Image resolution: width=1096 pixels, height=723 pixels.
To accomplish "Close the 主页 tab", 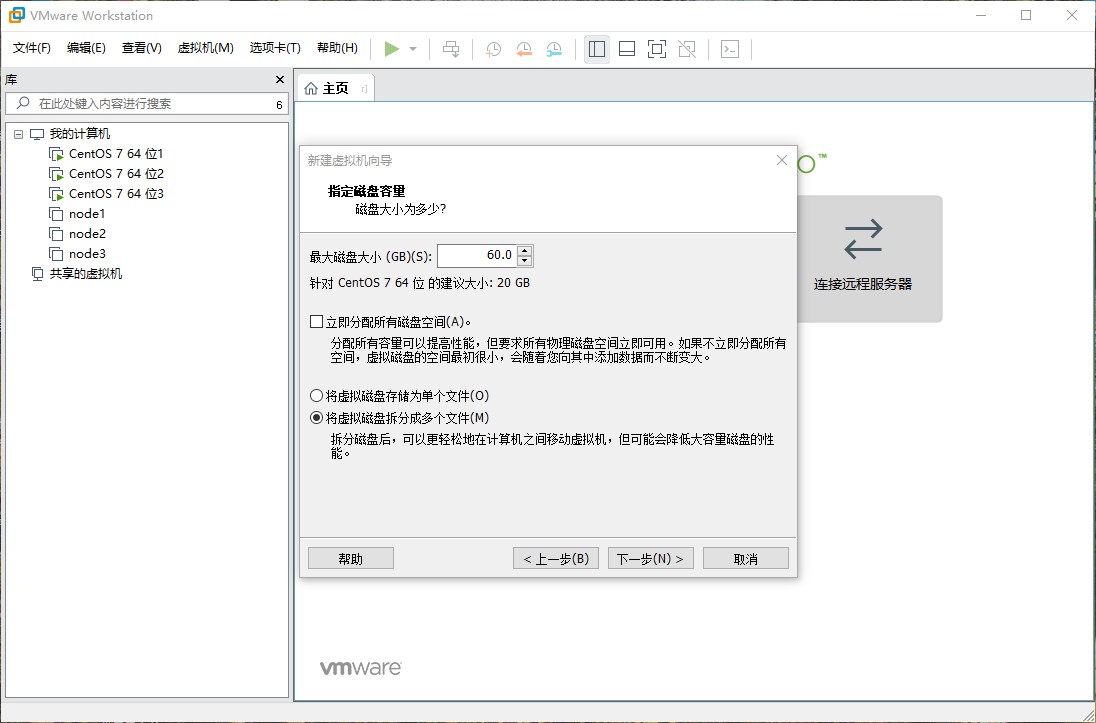I will (364, 88).
